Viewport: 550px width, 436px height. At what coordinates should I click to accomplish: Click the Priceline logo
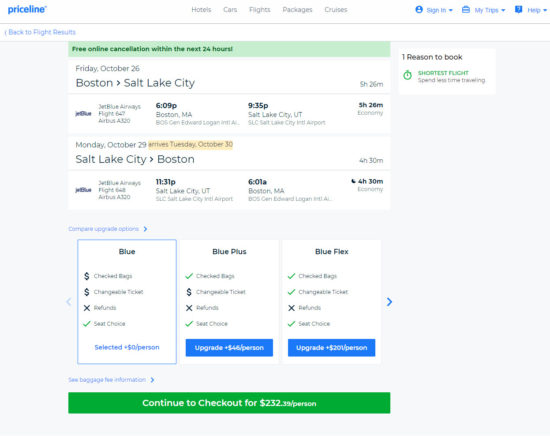click(x=27, y=9)
